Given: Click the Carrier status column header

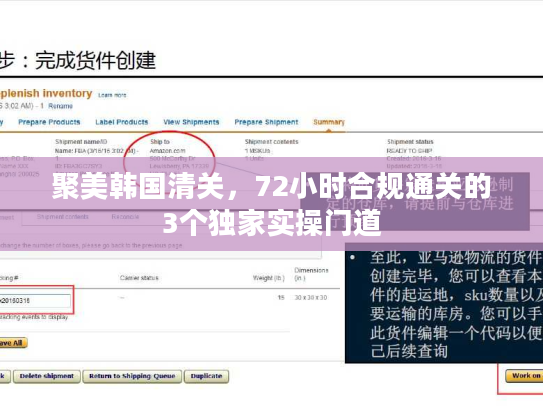Looking at the screenshot, I should pyautogui.click(x=139, y=278).
